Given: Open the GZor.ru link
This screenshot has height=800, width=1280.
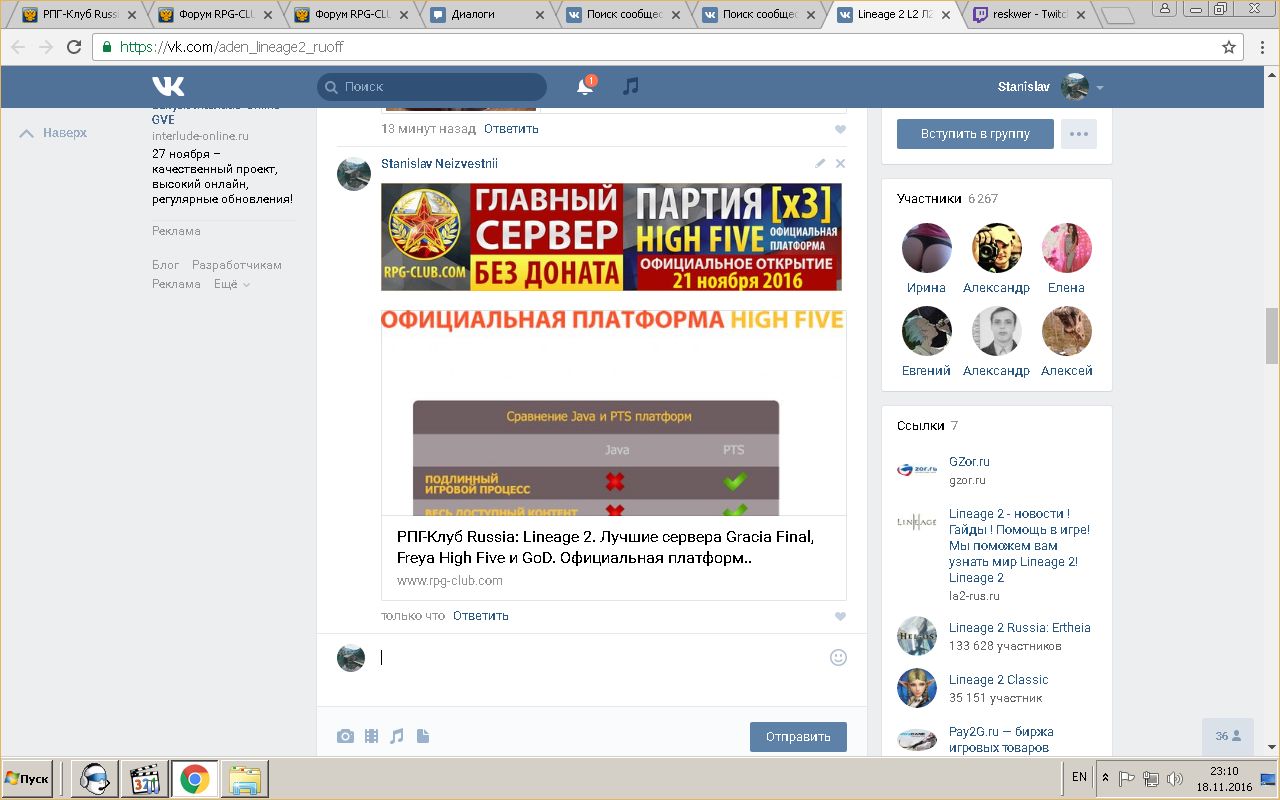Looking at the screenshot, I should click(x=969, y=462).
